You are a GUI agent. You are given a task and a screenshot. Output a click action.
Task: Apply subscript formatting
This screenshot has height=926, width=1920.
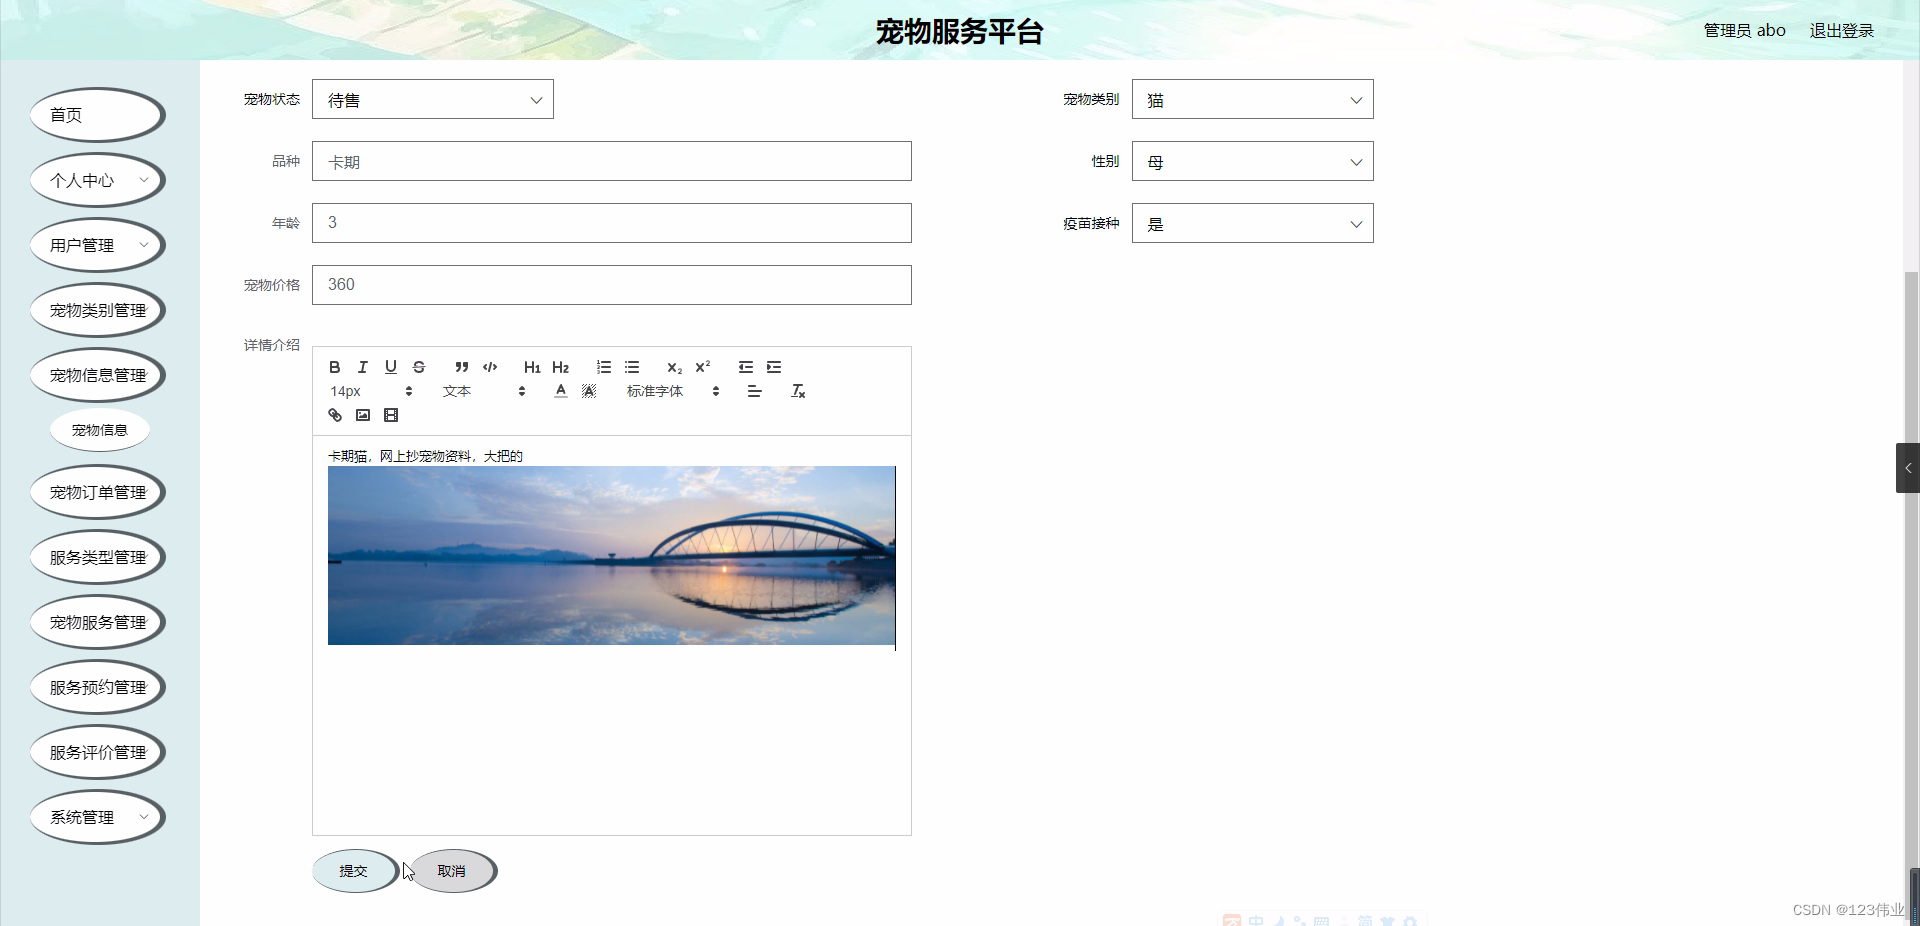(x=674, y=367)
